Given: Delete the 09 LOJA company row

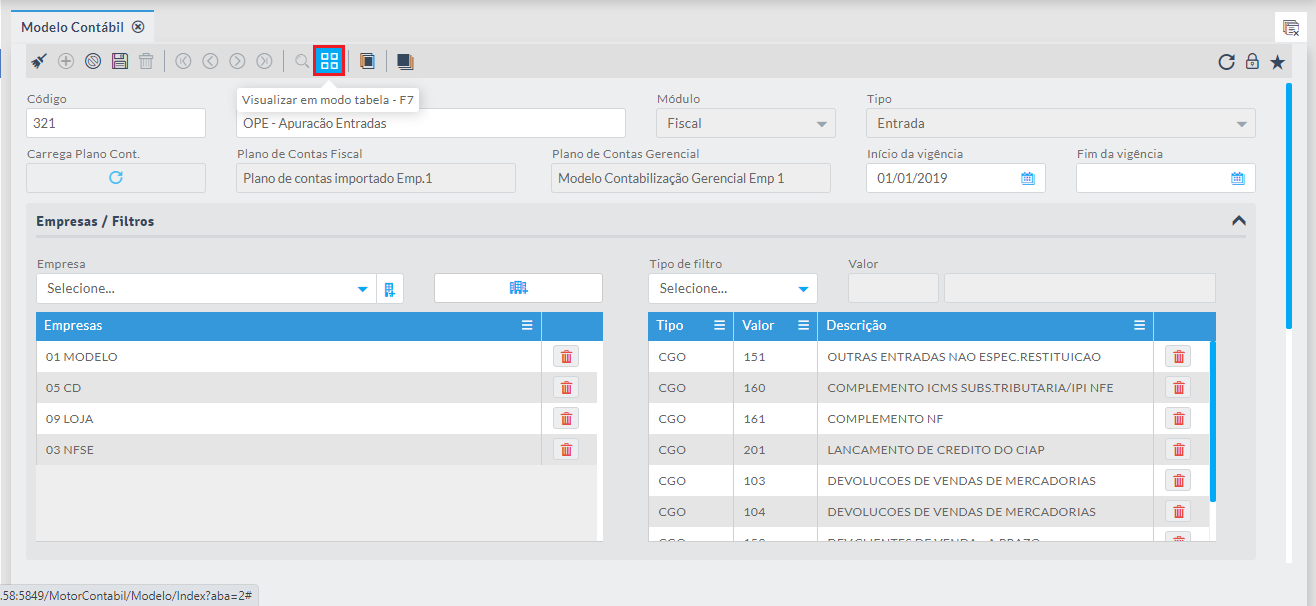Looking at the screenshot, I should click(566, 419).
